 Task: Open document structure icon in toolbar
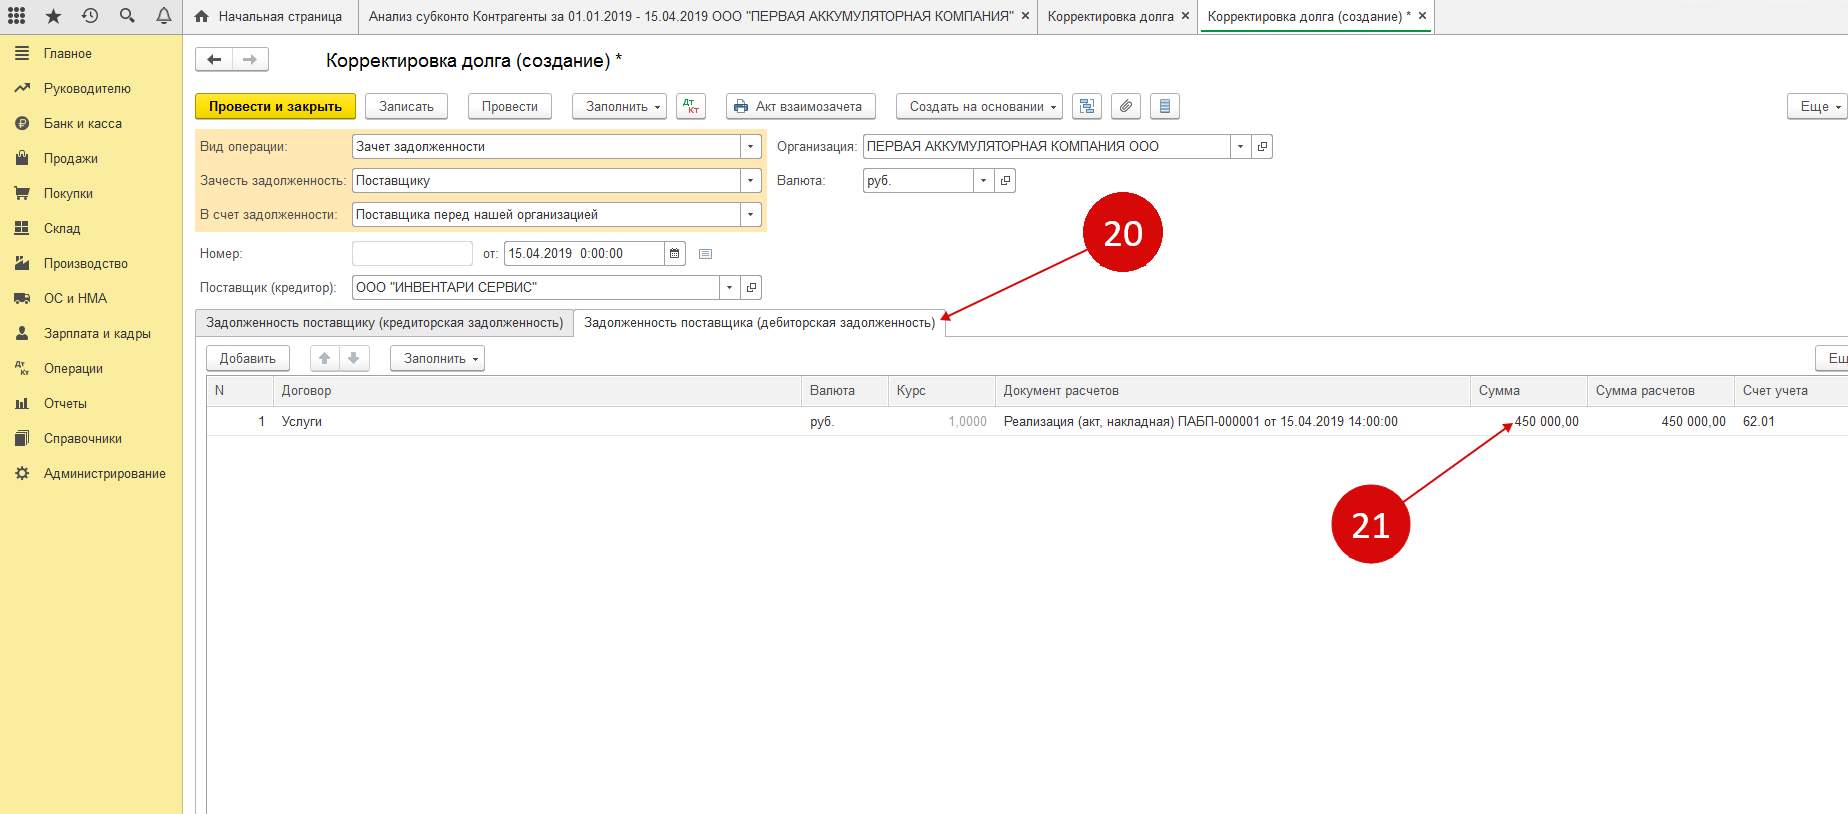tap(1087, 106)
